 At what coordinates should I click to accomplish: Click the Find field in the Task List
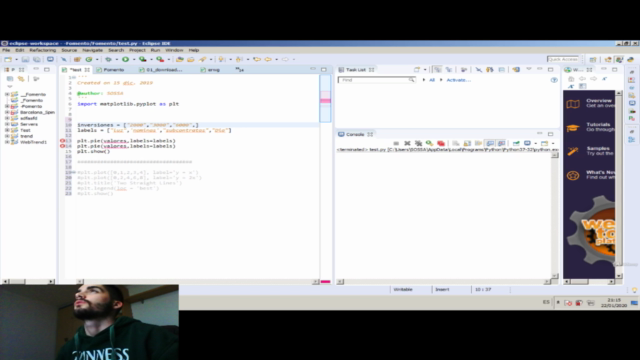click(x=376, y=80)
